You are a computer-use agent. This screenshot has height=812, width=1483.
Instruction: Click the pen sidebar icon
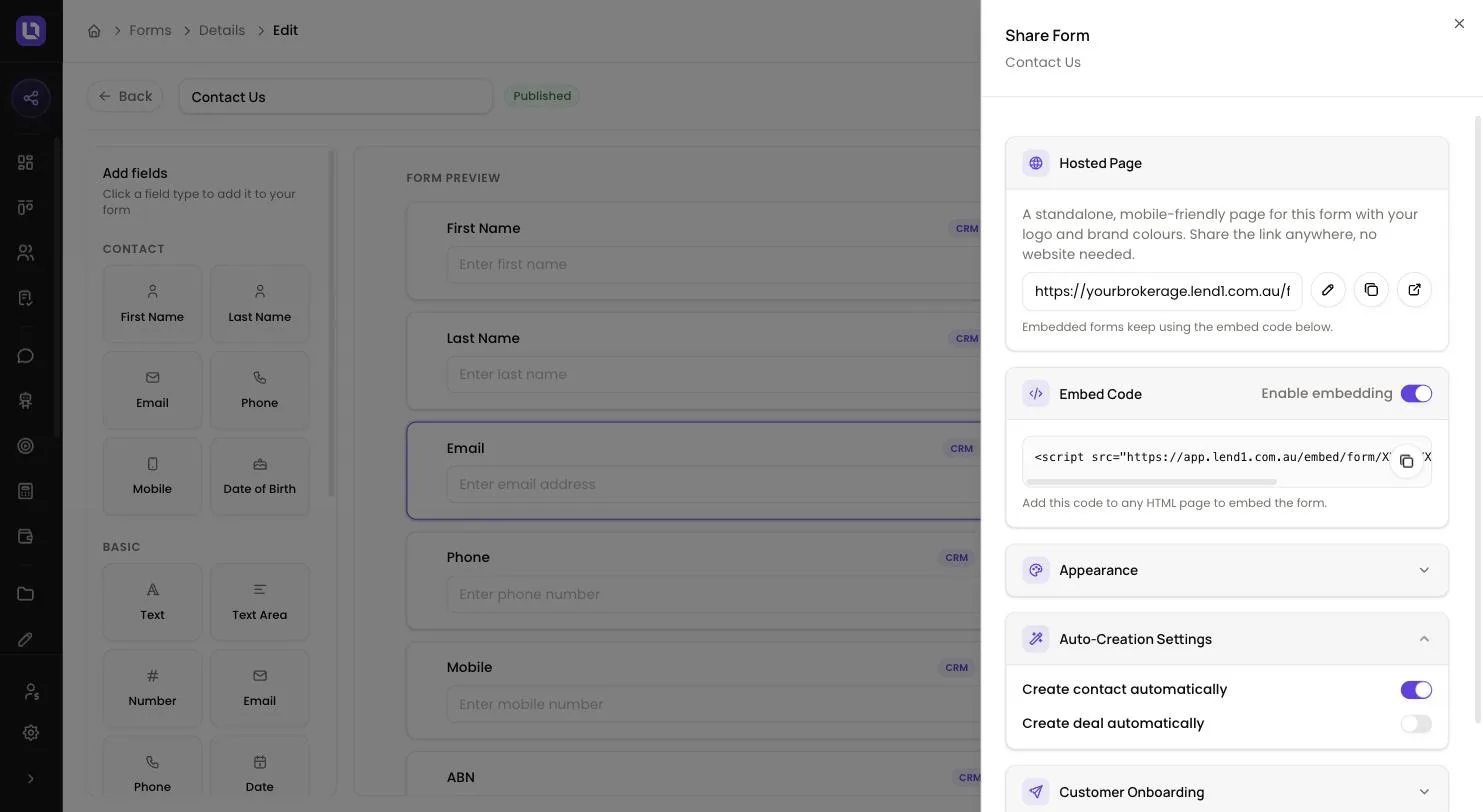tap(26, 639)
